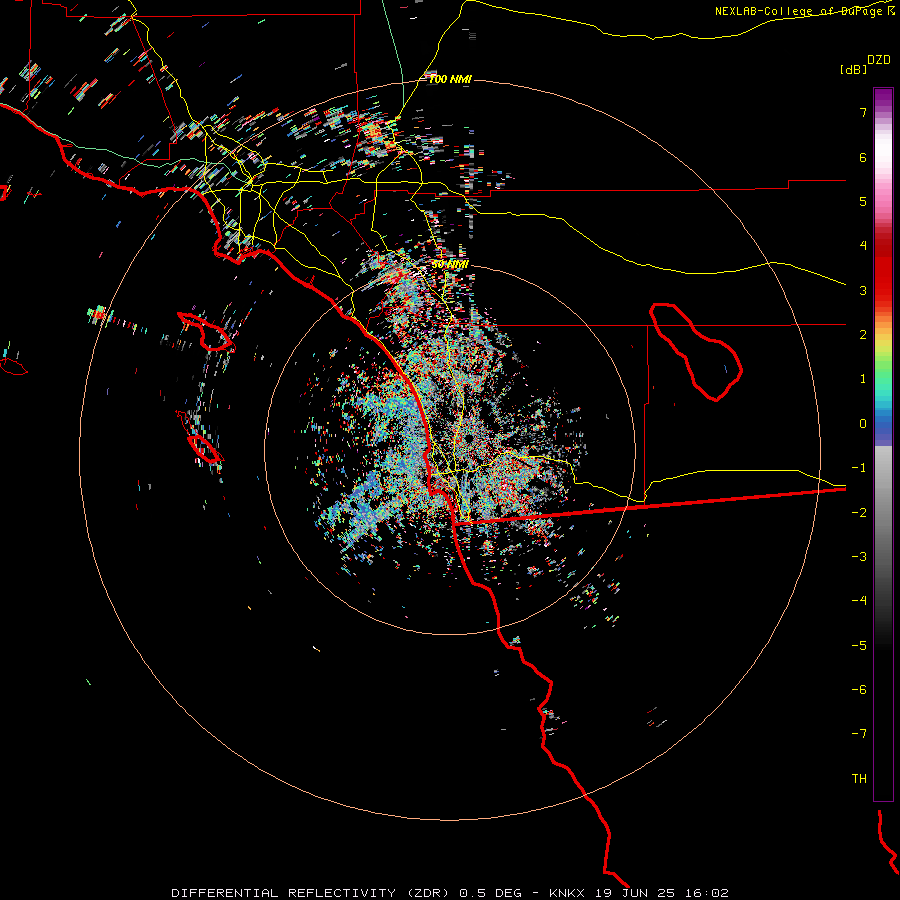This screenshot has width=900, height=900.
Task: Click the DZD label above the color scale
Action: pos(879,60)
